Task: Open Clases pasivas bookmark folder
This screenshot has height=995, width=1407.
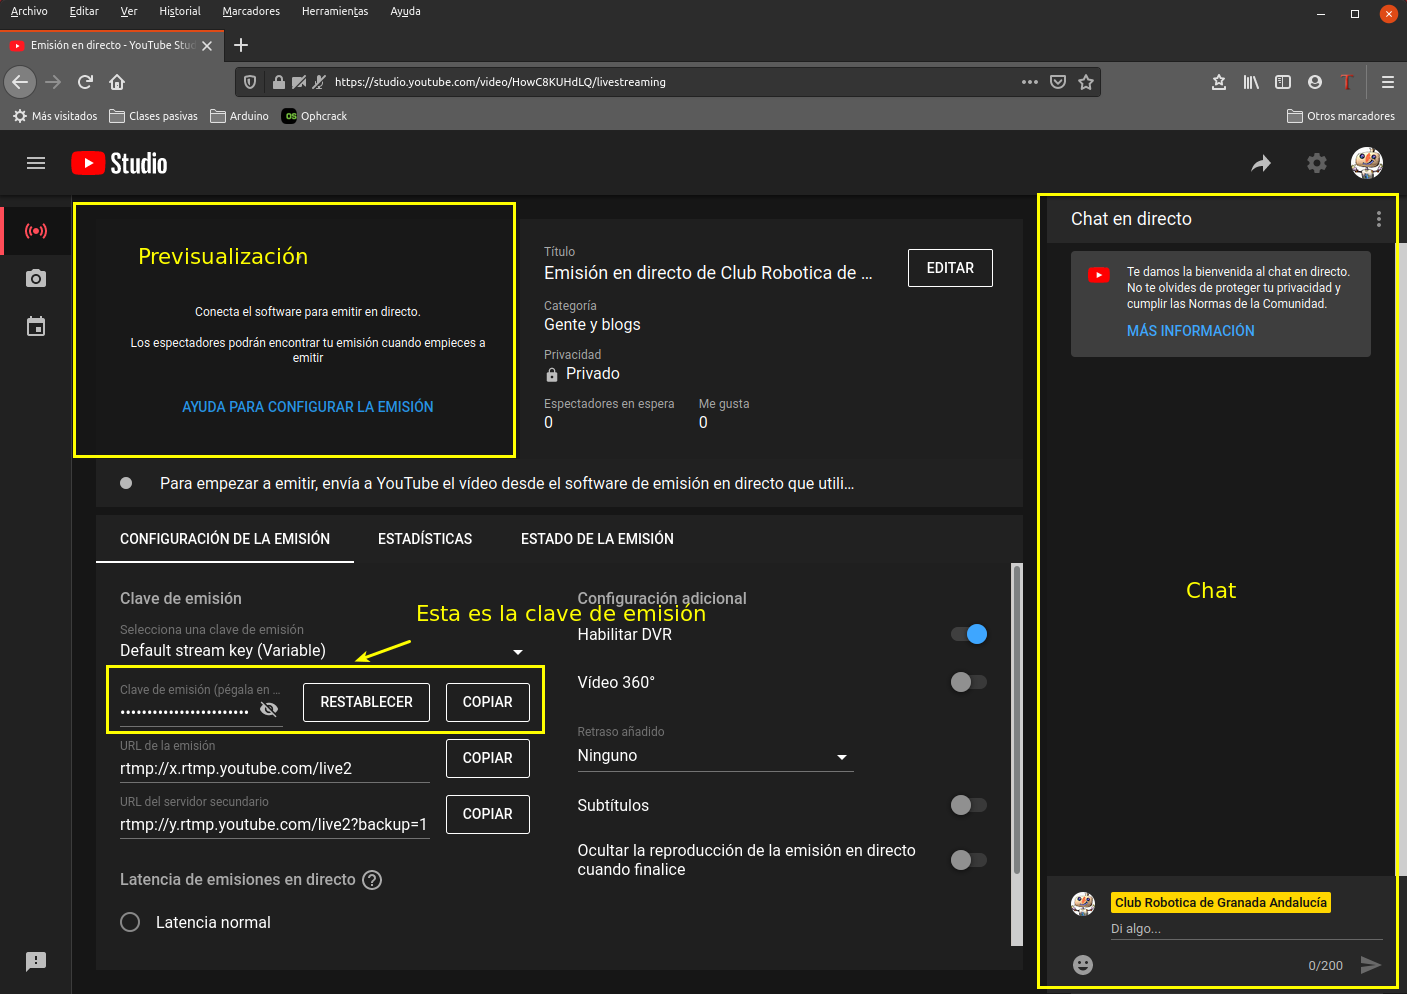Action: 153,116
